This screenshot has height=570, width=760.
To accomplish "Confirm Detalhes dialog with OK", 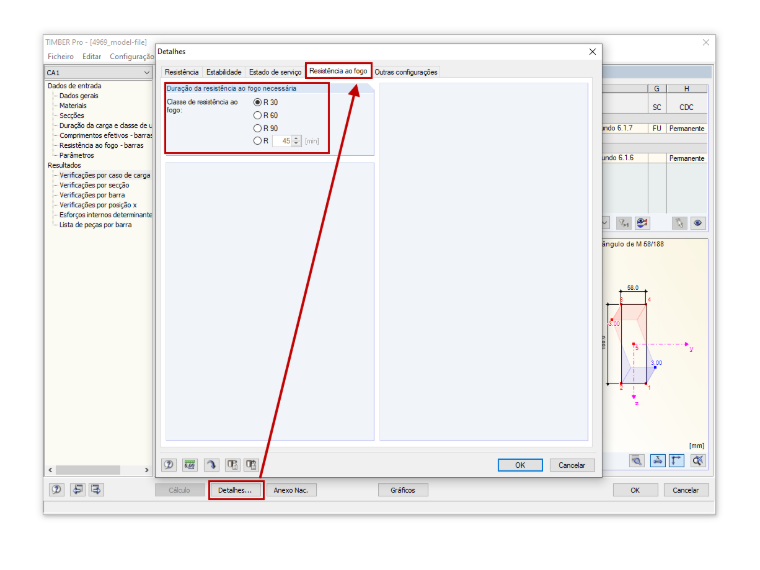I will coord(520,465).
